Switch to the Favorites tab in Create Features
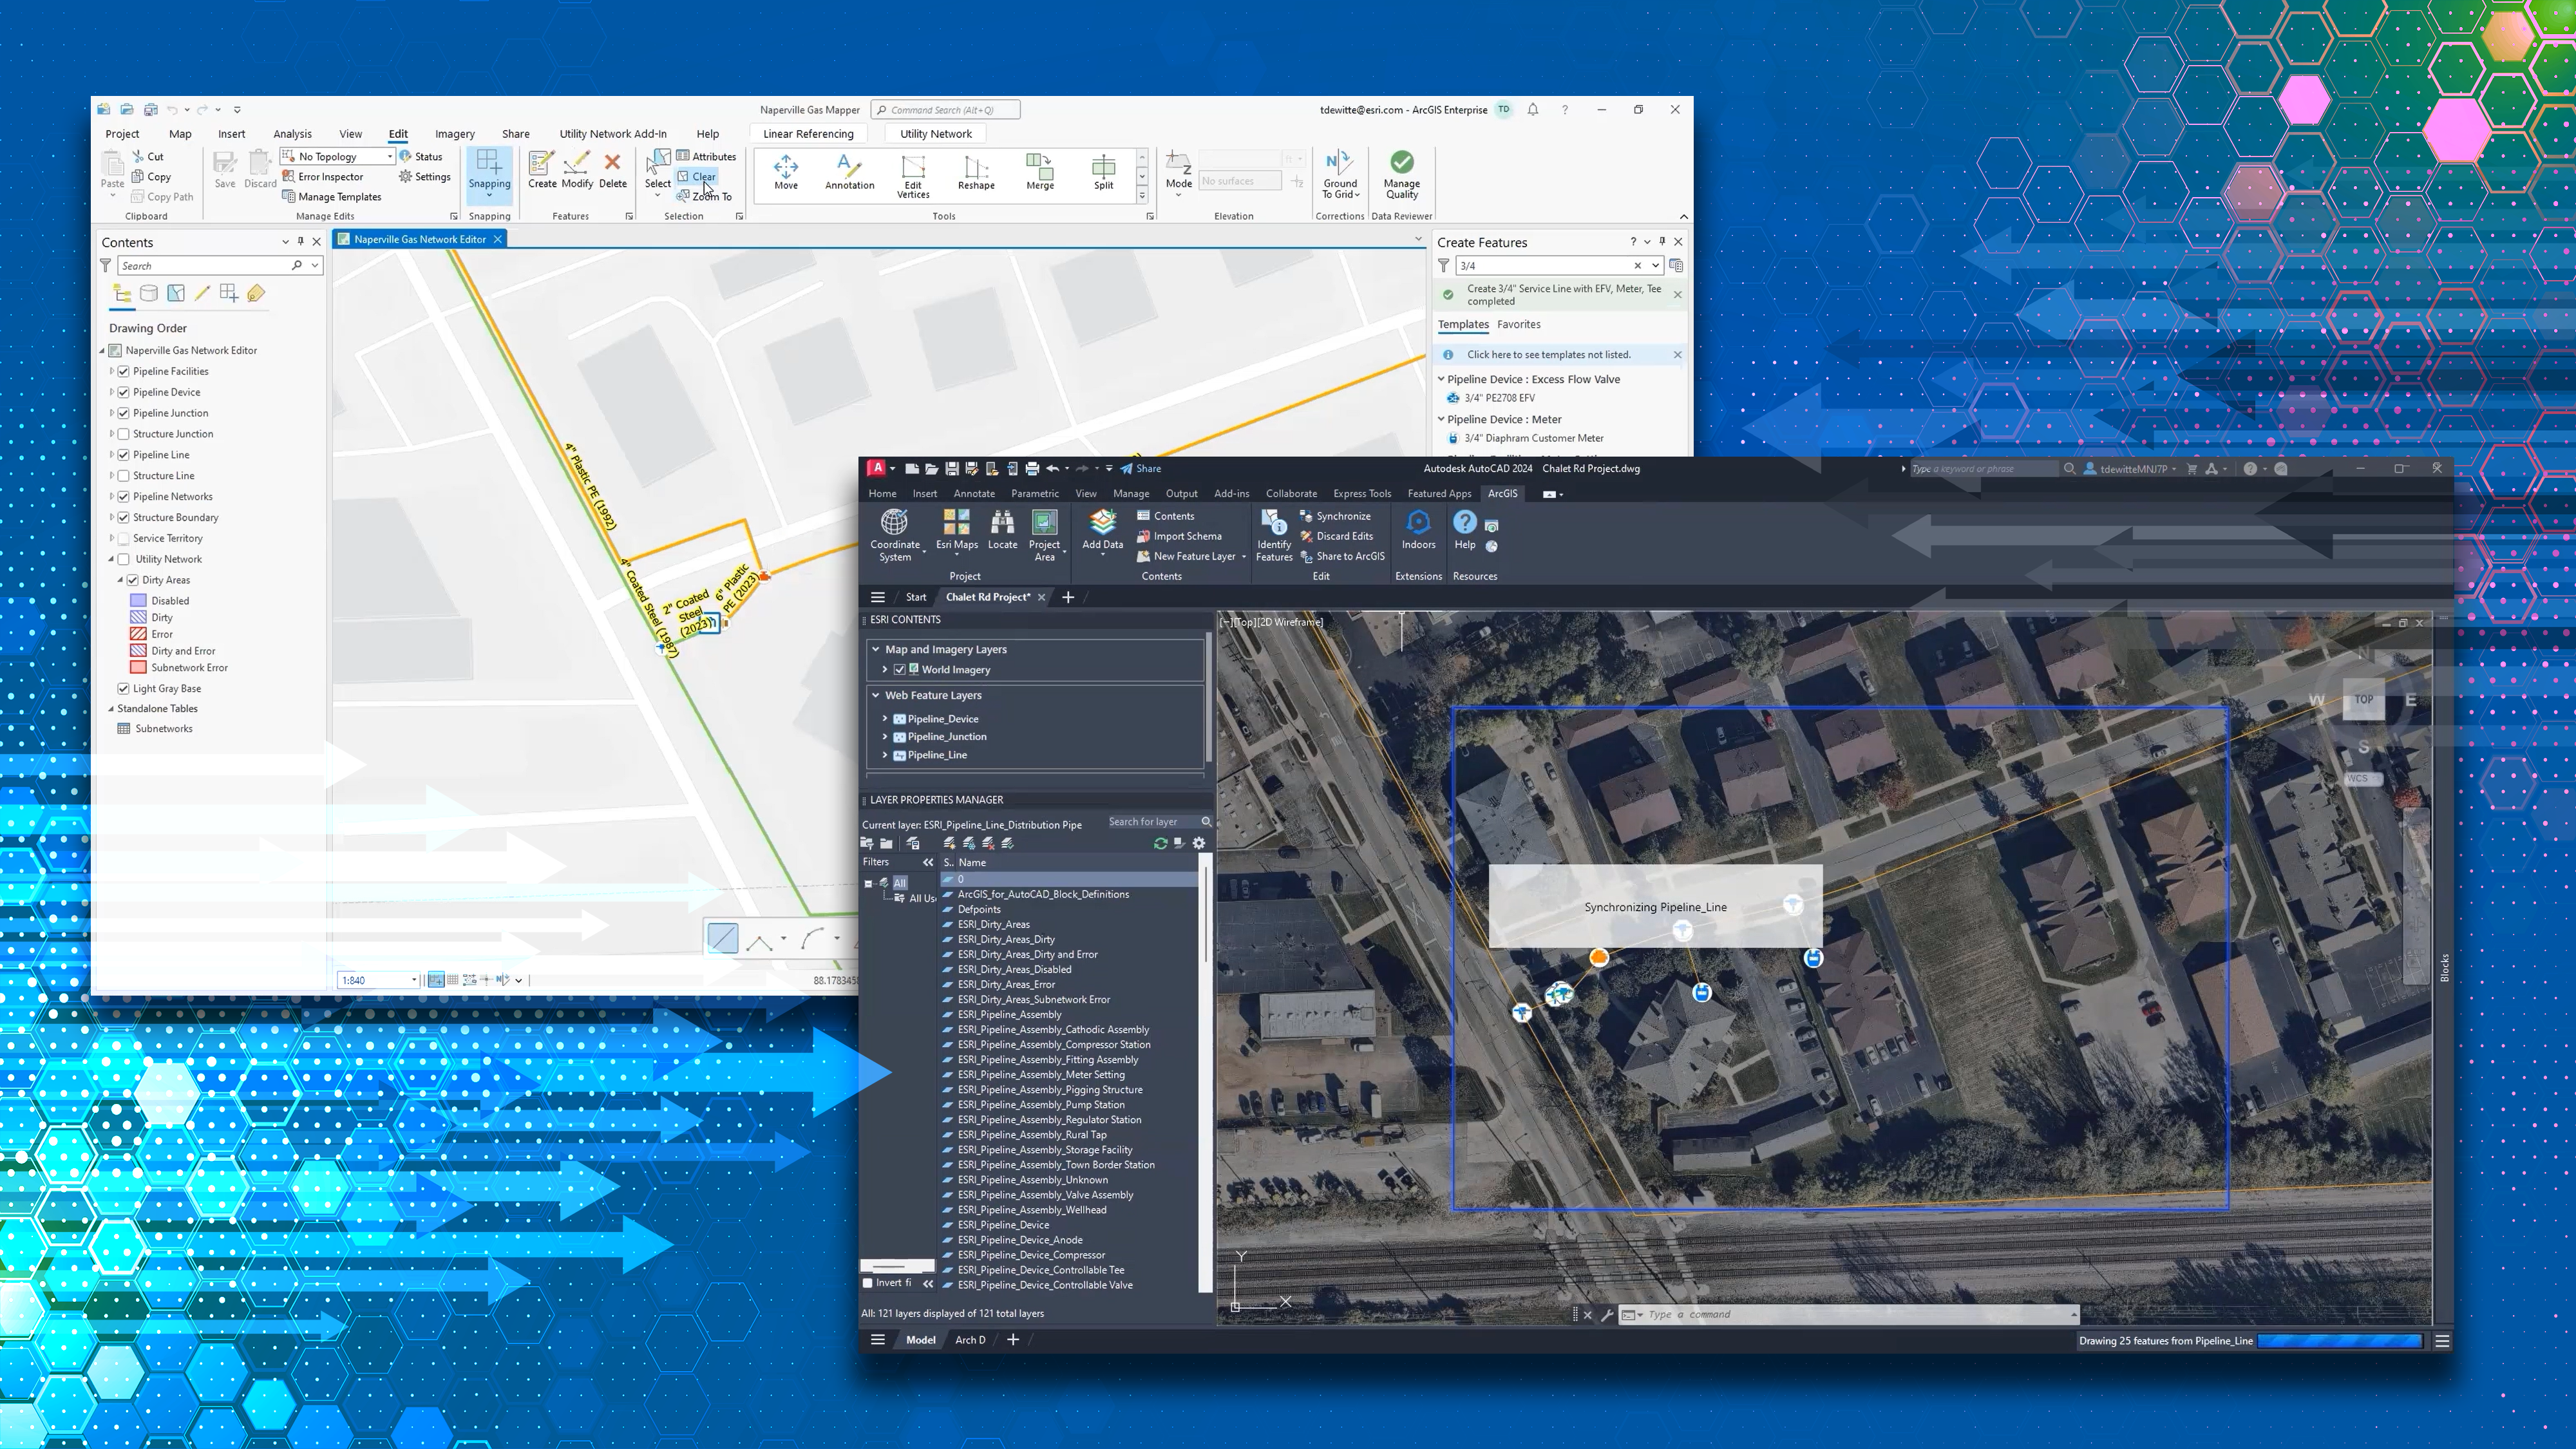Viewport: 2576px width, 1449px height. click(x=1518, y=324)
